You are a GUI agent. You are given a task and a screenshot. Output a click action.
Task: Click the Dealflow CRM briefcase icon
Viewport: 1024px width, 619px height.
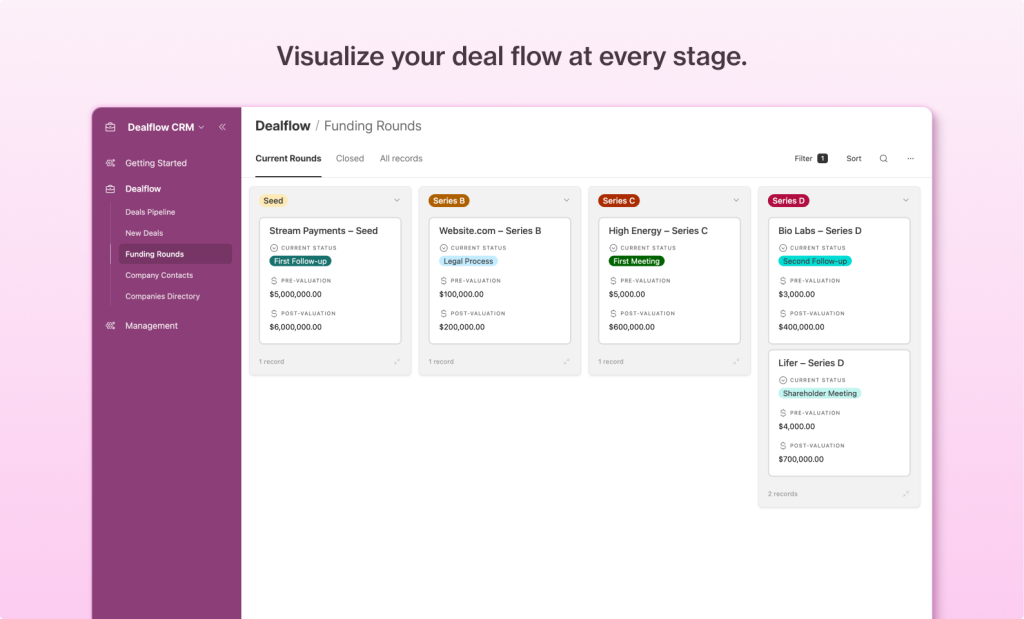tap(110, 127)
